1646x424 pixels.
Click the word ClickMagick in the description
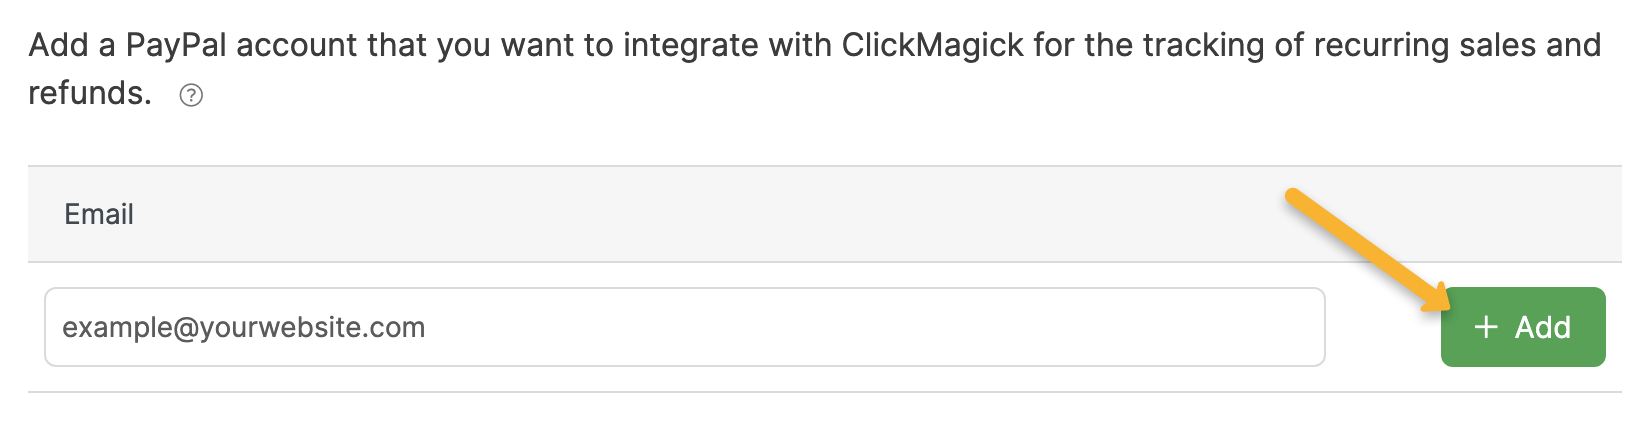pyautogui.click(x=933, y=46)
